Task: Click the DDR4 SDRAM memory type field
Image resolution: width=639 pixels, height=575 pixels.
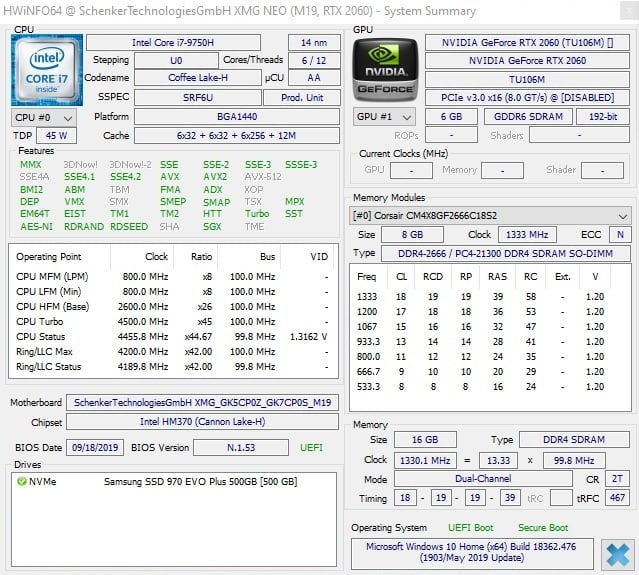Action: (x=574, y=439)
